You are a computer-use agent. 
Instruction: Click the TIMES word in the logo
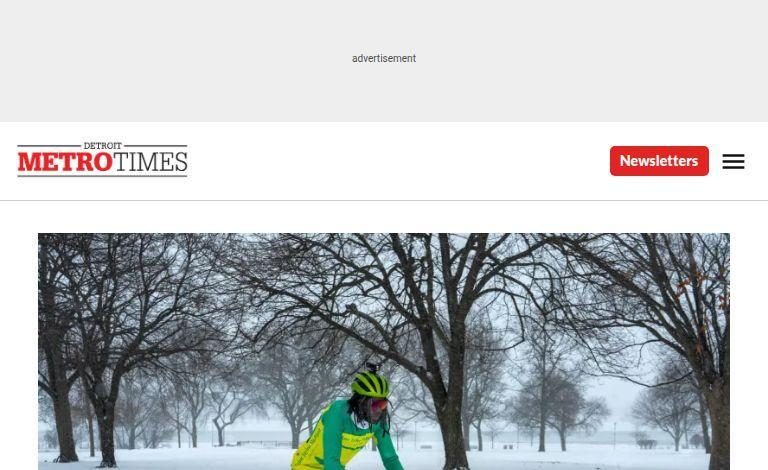pos(150,162)
